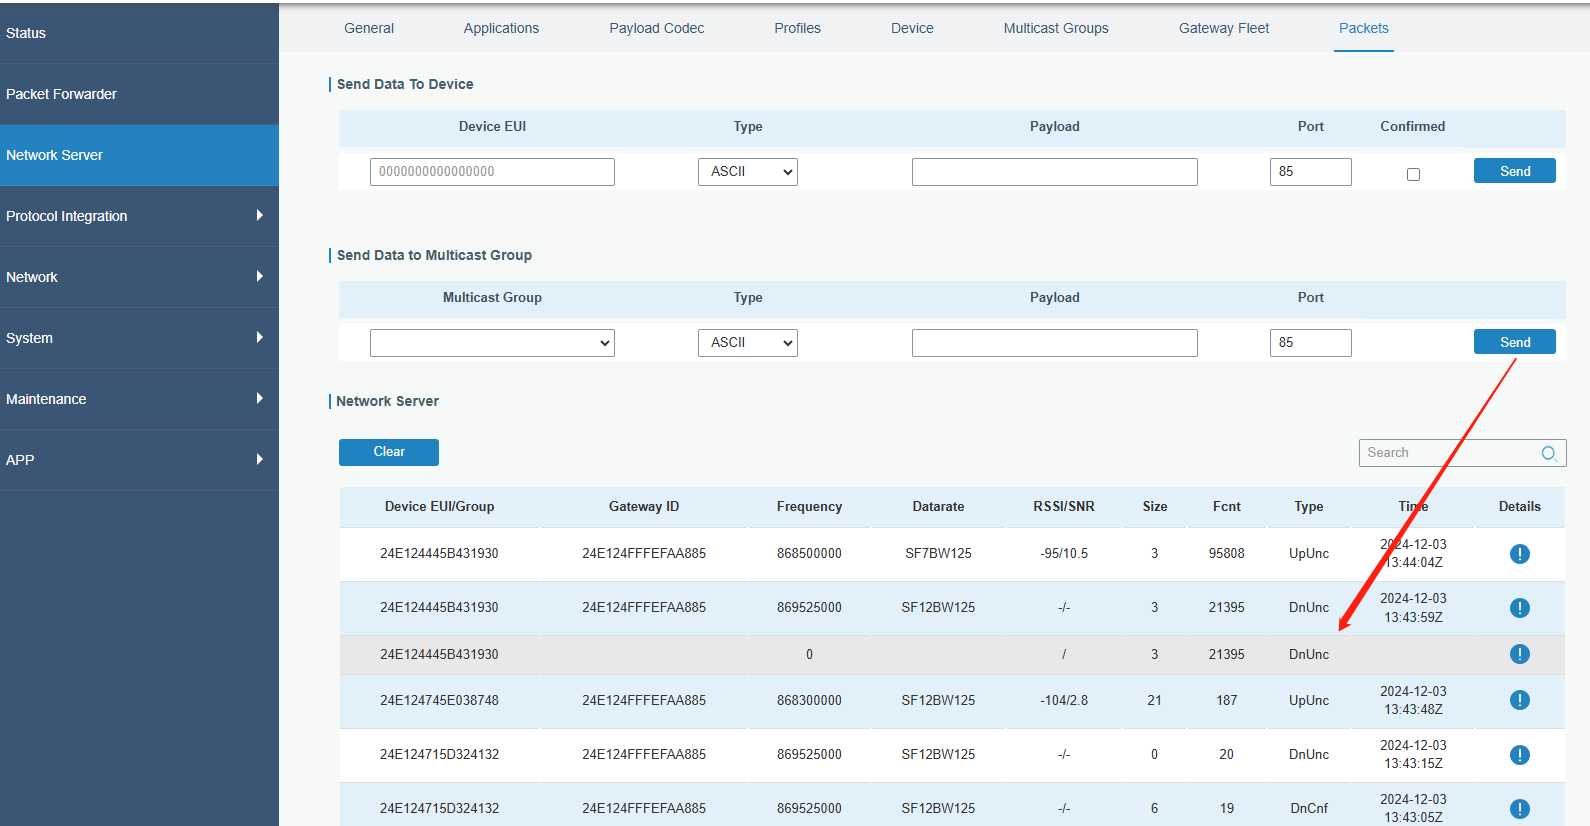Send data to the multicast group

1515,342
